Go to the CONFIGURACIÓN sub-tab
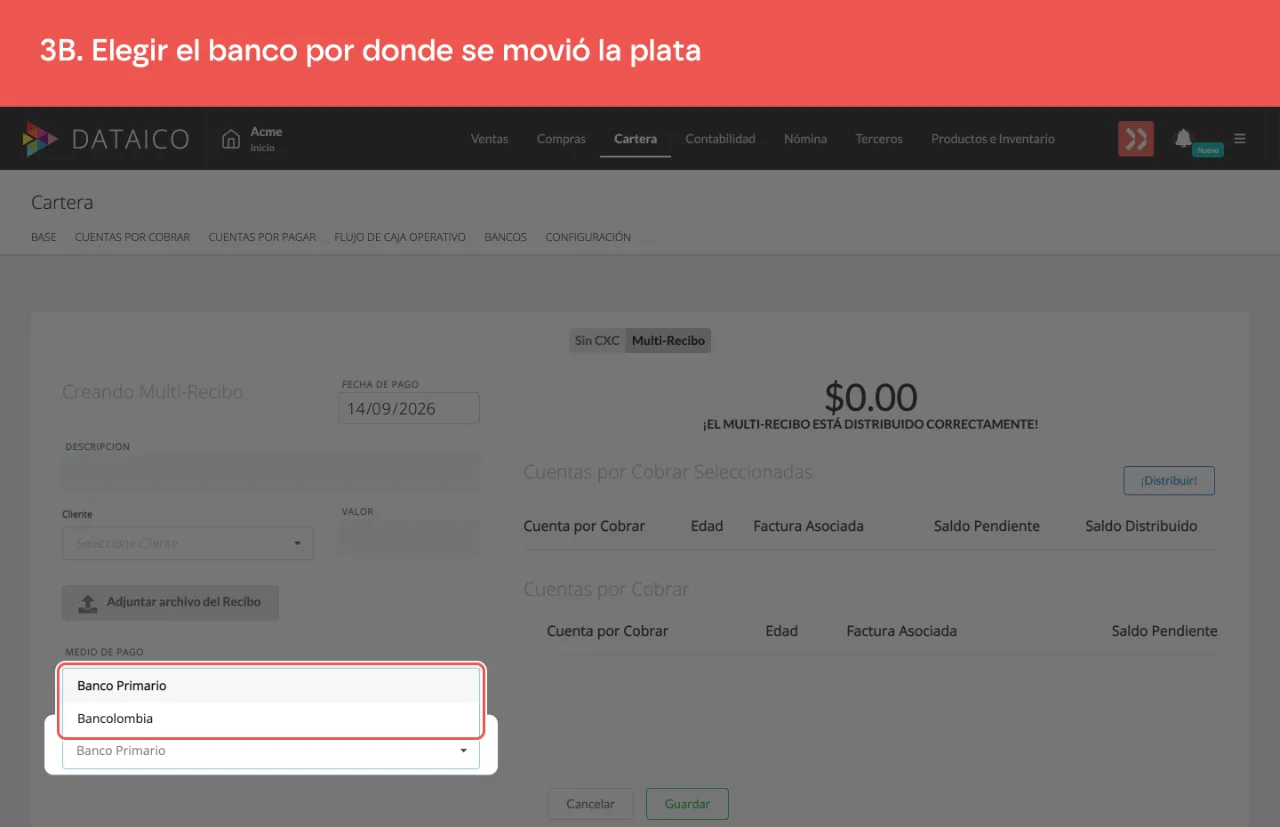The width and height of the screenshot is (1280, 827). (588, 237)
